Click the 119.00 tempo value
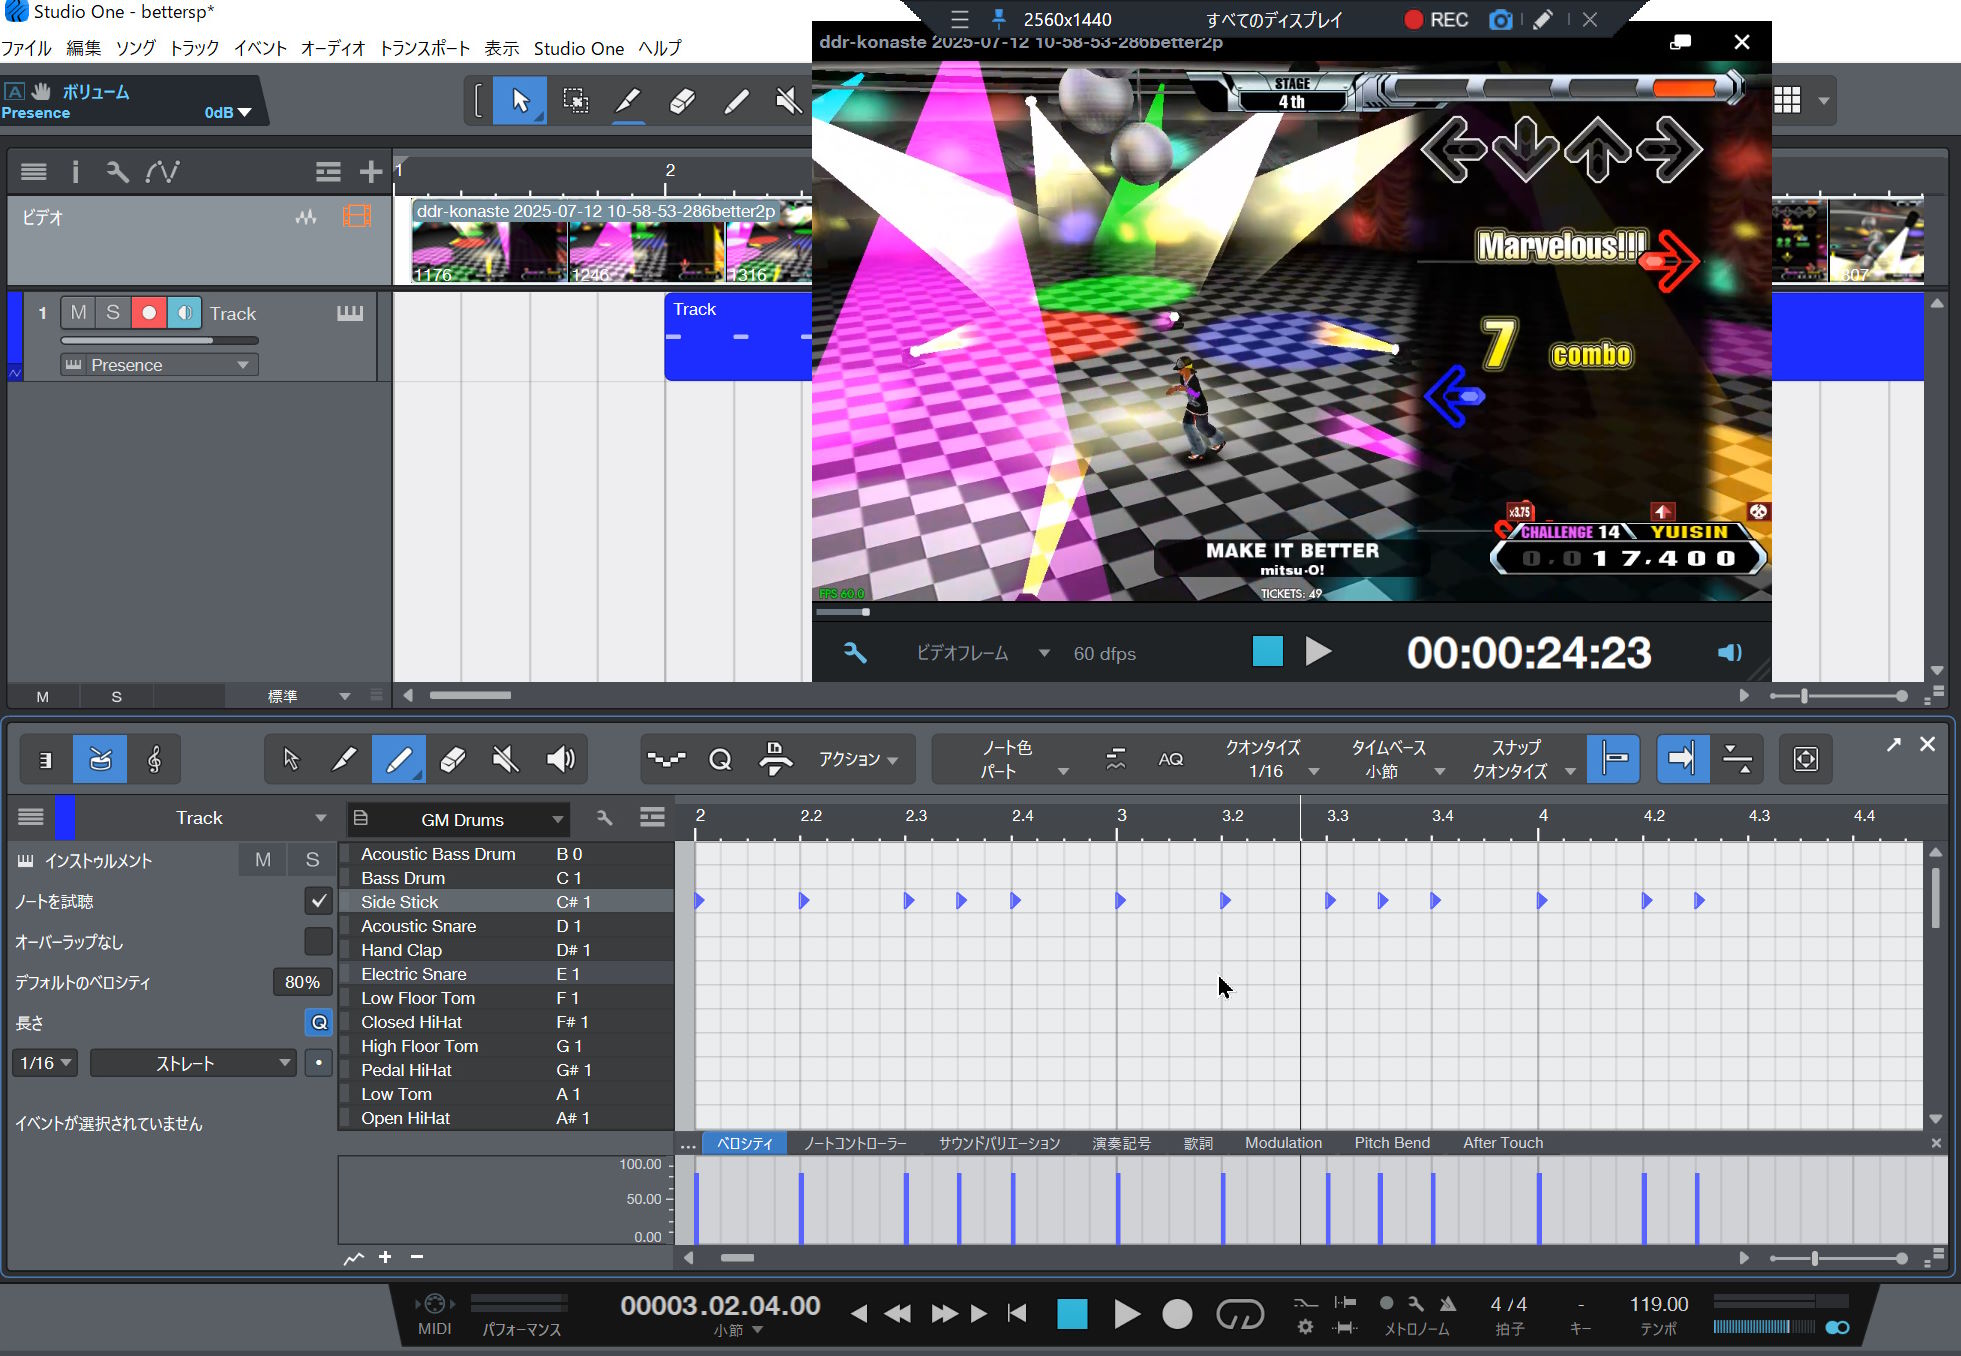This screenshot has width=1961, height=1356. (x=1658, y=1304)
